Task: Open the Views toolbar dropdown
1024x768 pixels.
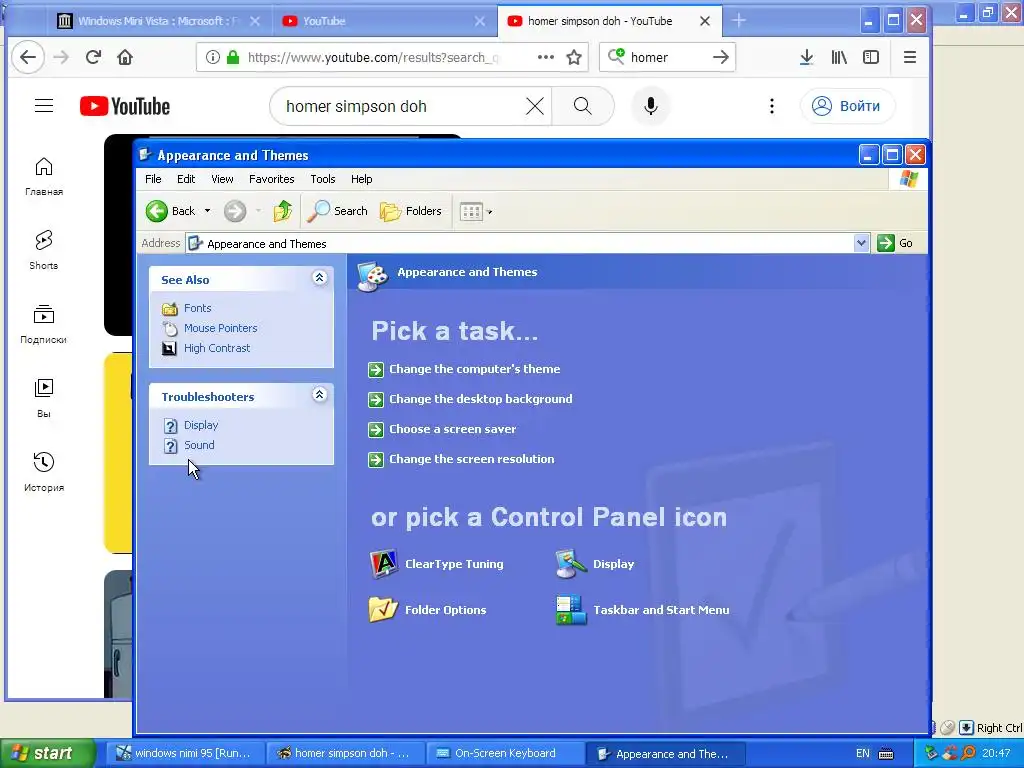Action: pyautogui.click(x=476, y=212)
